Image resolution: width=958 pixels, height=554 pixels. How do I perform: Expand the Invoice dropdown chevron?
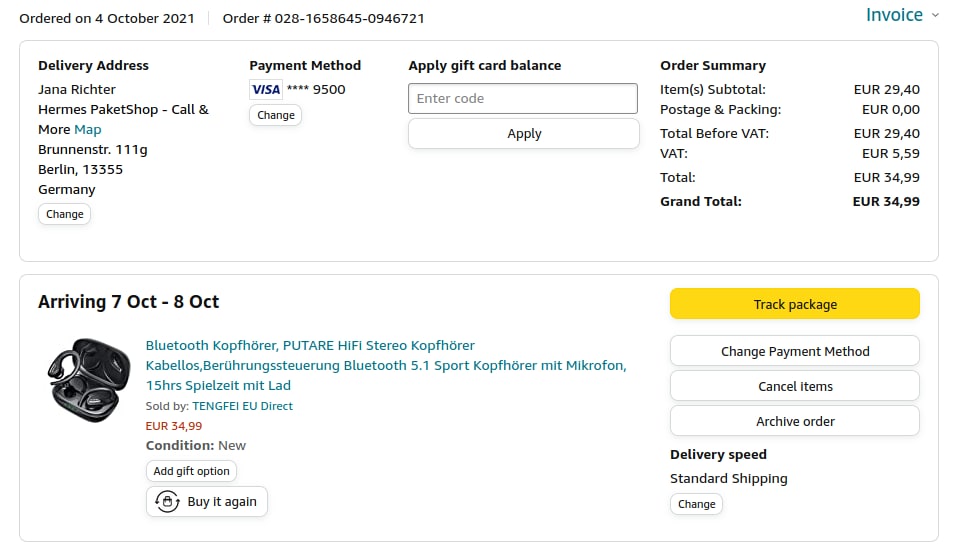pos(935,15)
